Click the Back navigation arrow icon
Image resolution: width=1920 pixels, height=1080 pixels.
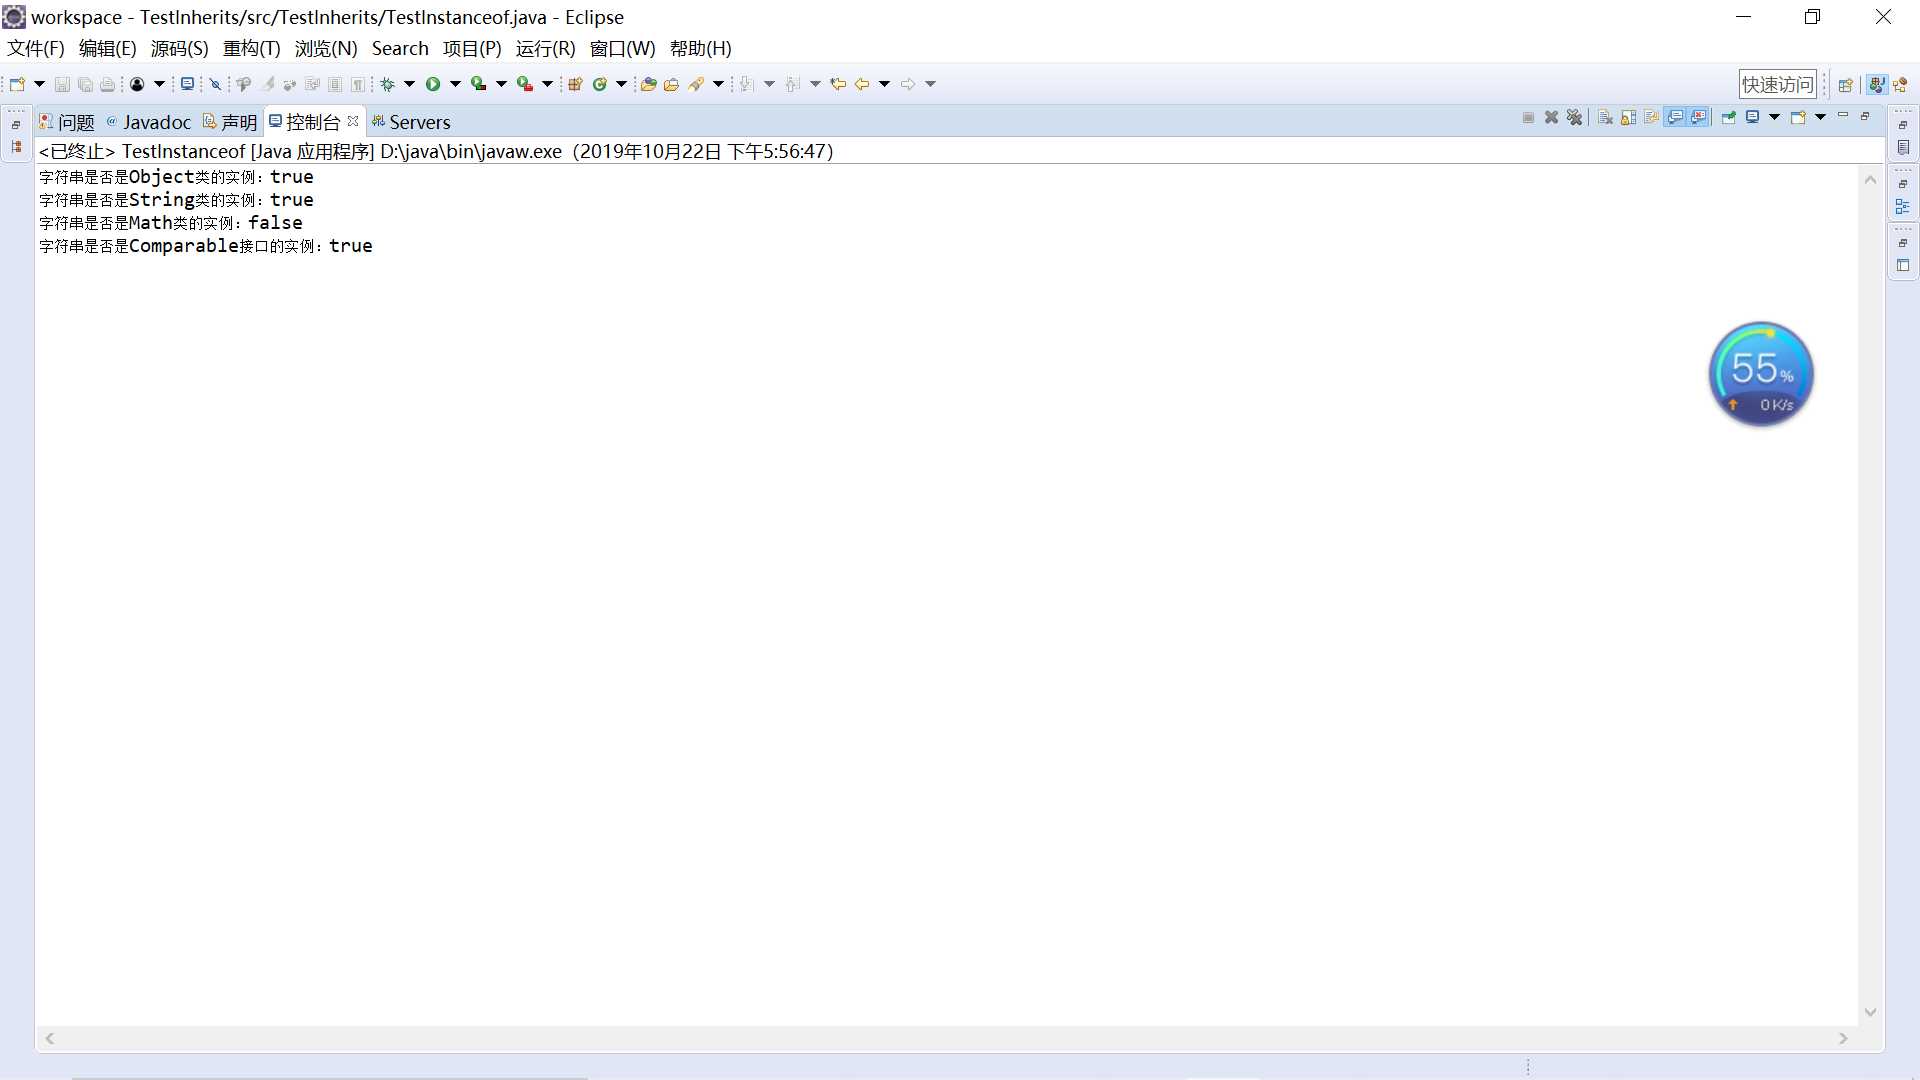862,84
